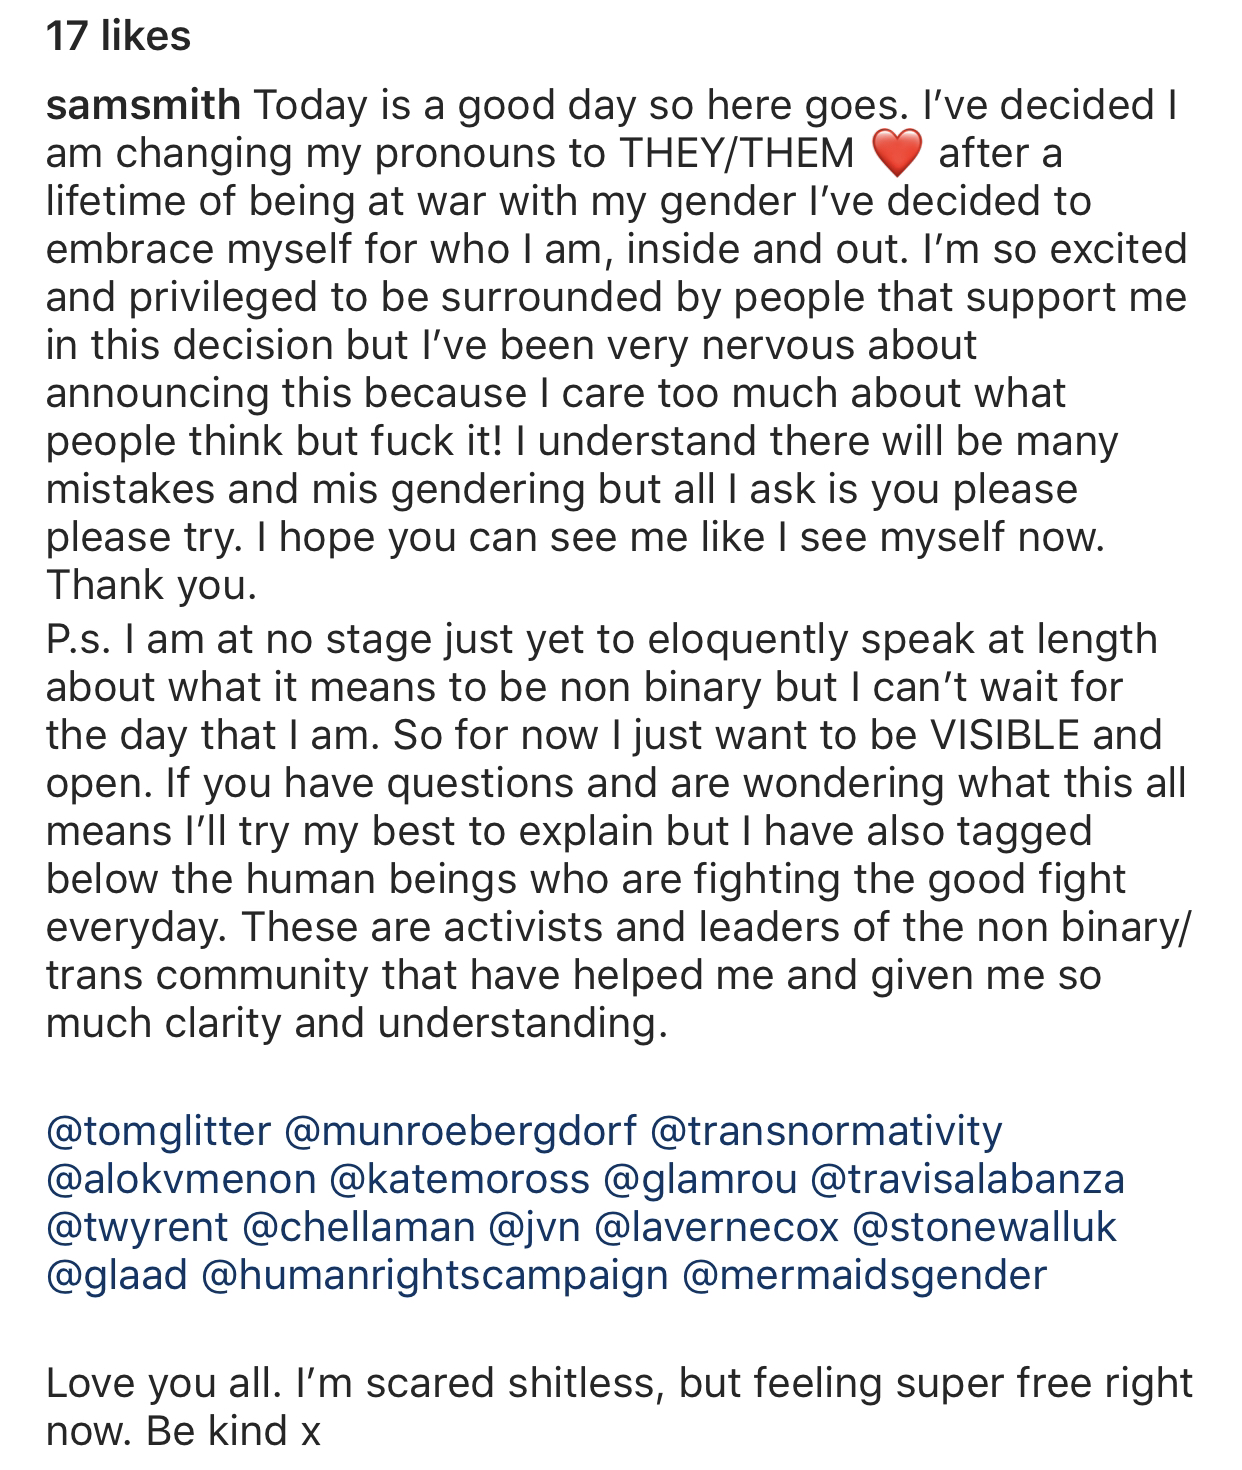Open the @tomglitter mention
The image size is (1242, 1470).
(158, 1131)
